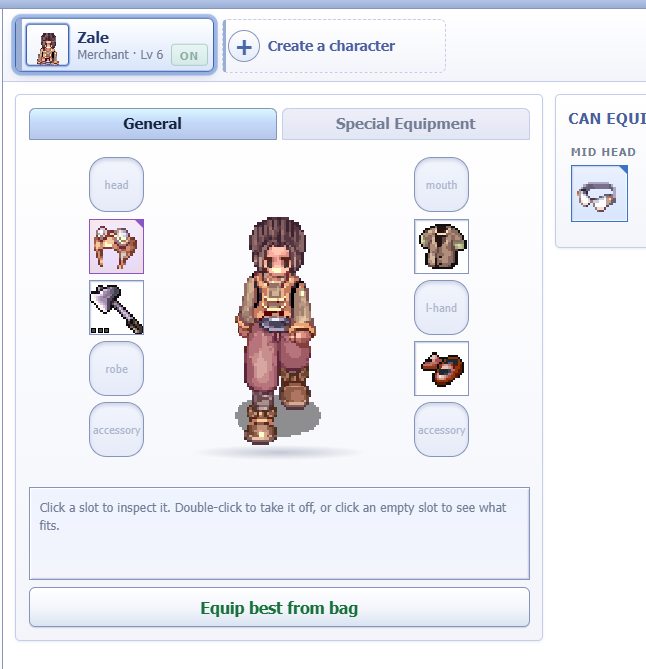Select the empty left-side accessory slot
This screenshot has width=646, height=669.
(116, 430)
